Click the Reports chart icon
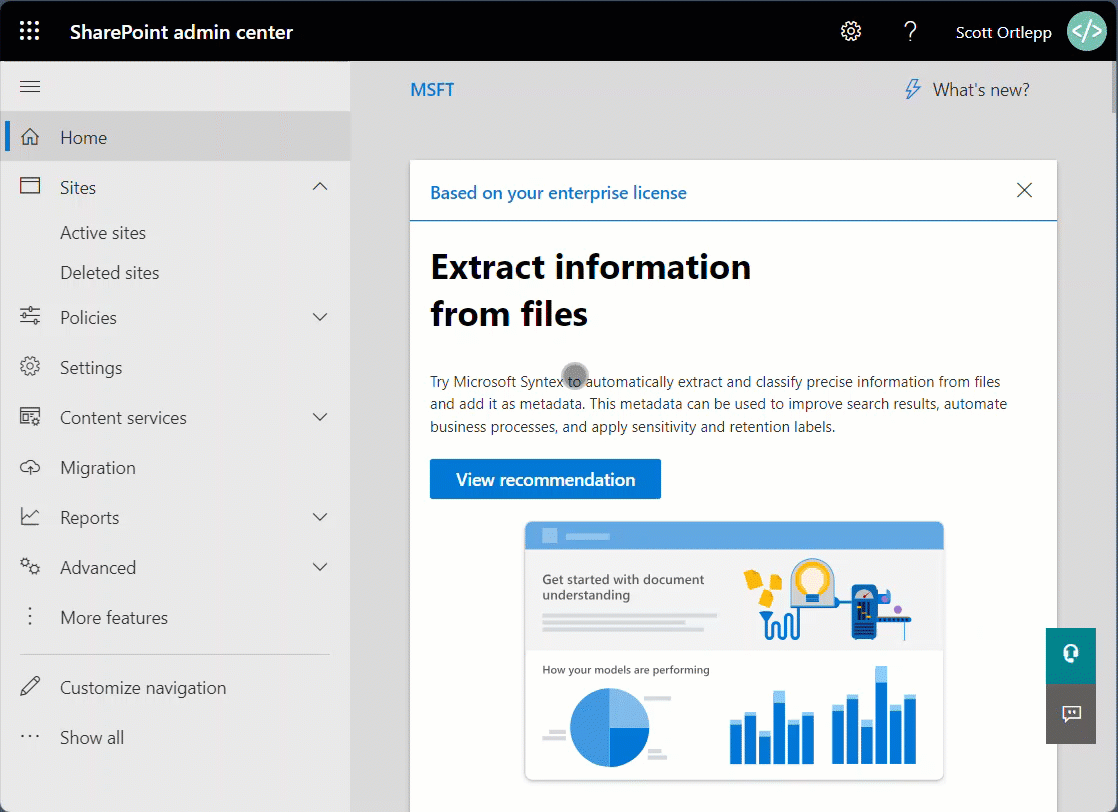 (x=30, y=517)
